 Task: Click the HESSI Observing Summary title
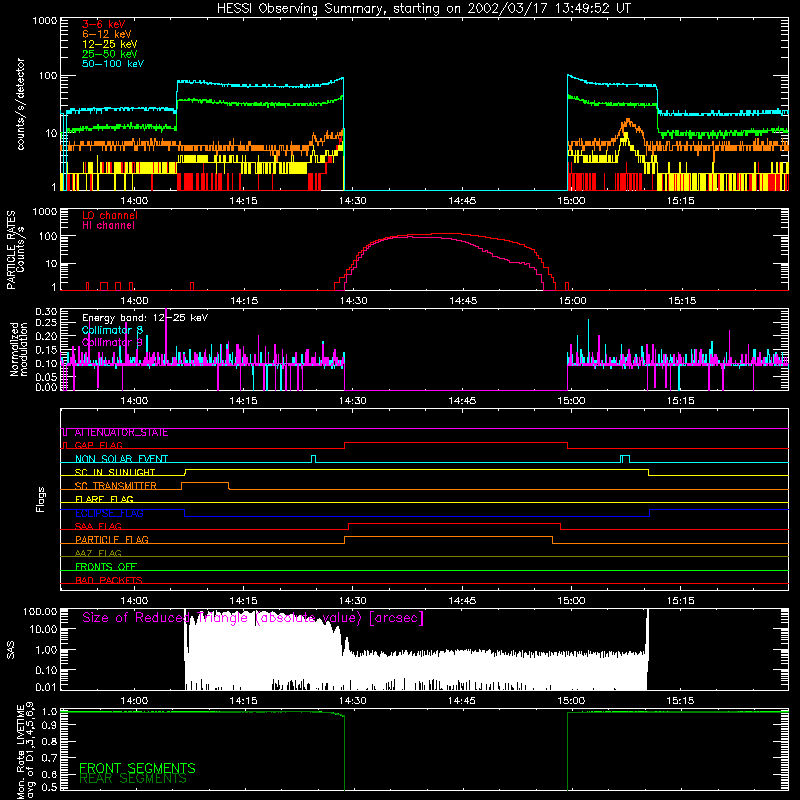(x=424, y=9)
